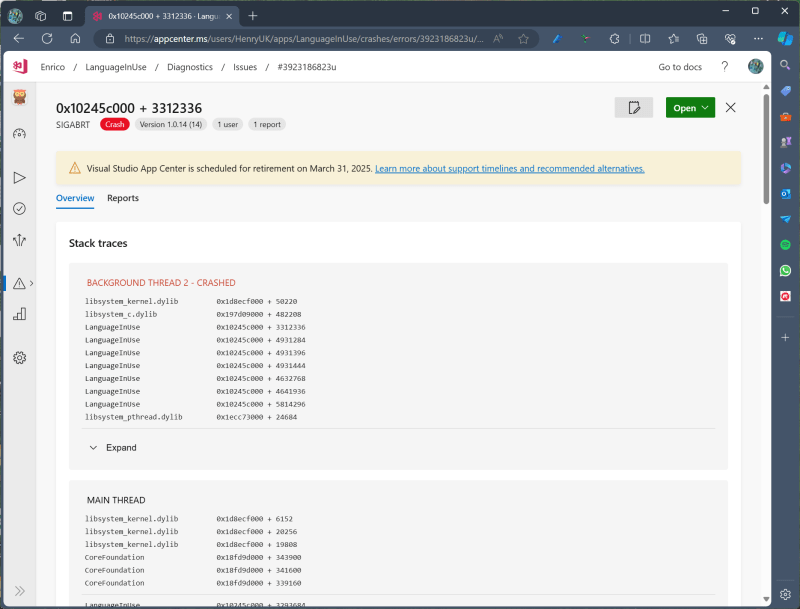Viewport: 800px width, 609px height.
Task: Open the Distribute section arrows icon
Action: point(19,240)
